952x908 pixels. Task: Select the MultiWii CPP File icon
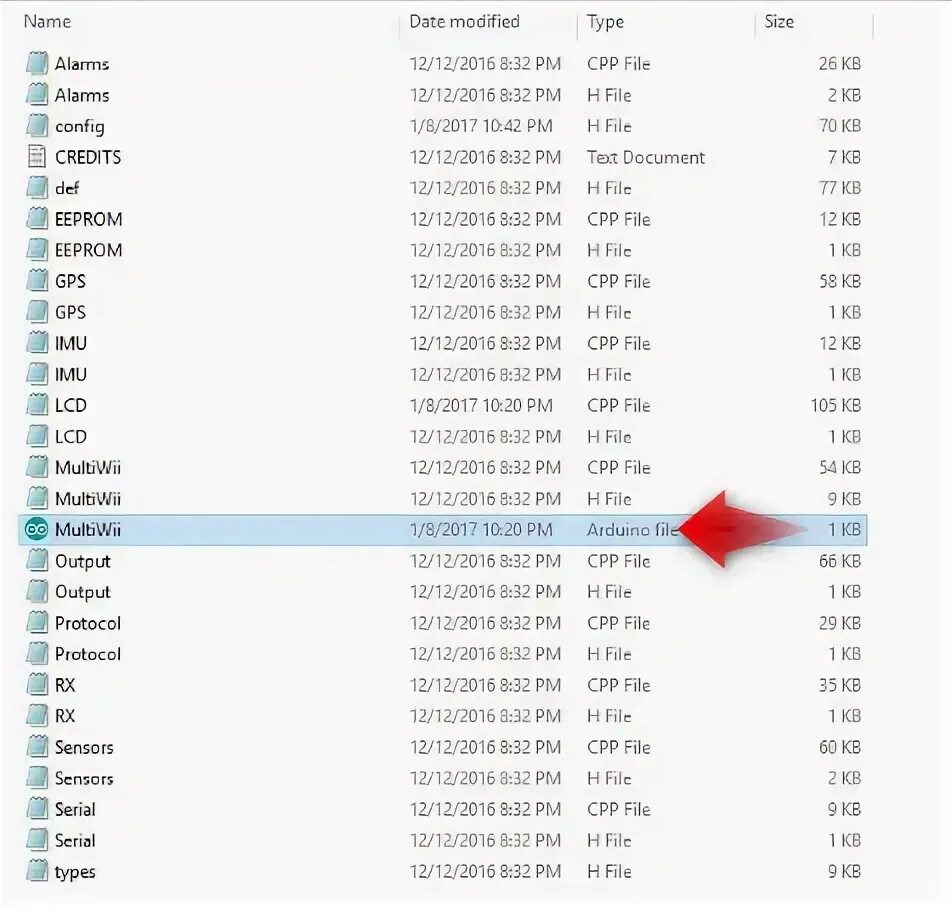tap(37, 467)
